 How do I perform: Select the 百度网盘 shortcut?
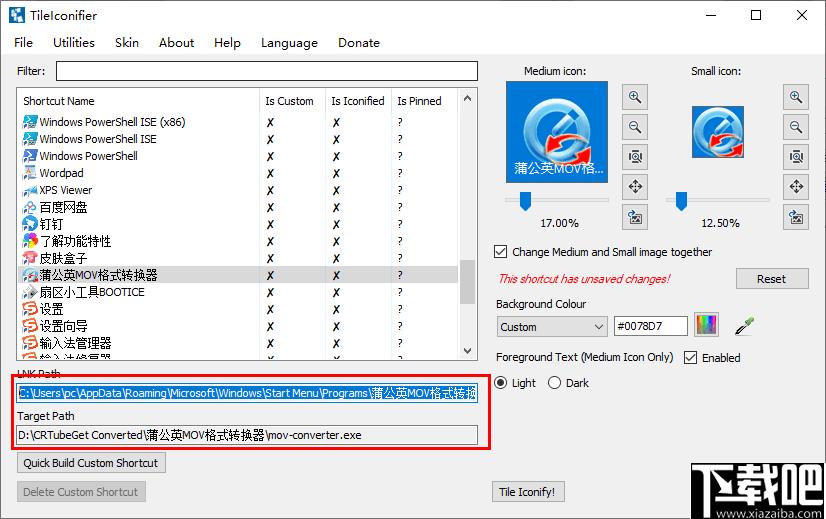tap(239, 207)
